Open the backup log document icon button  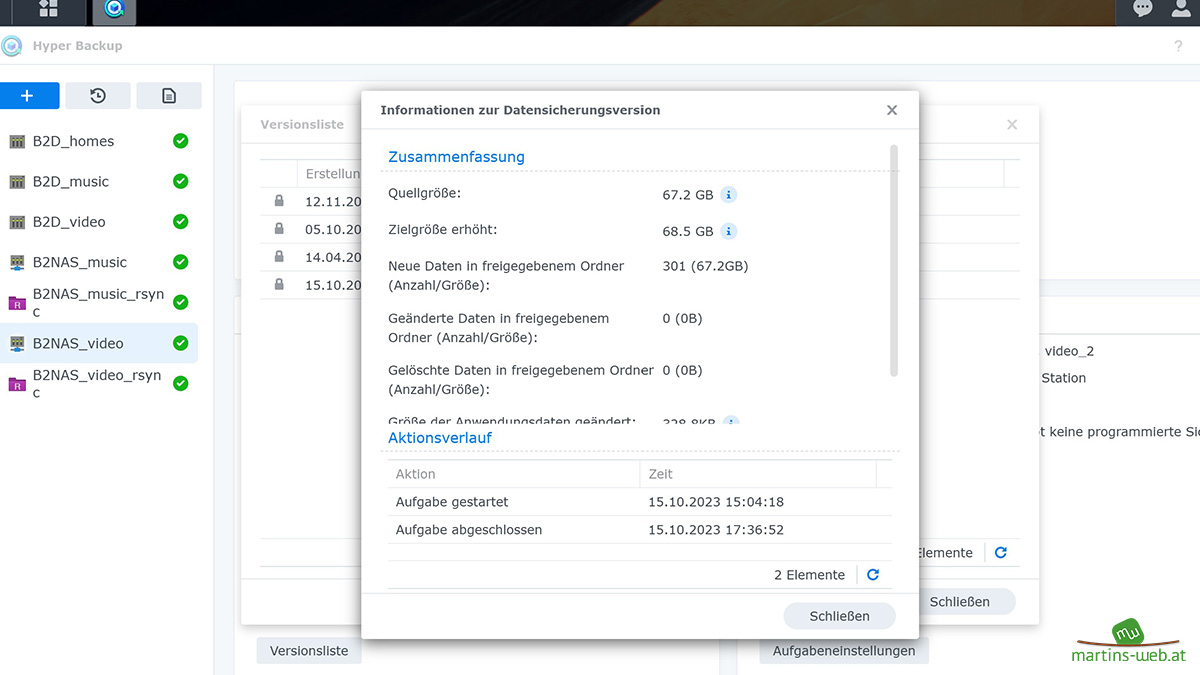coord(169,95)
